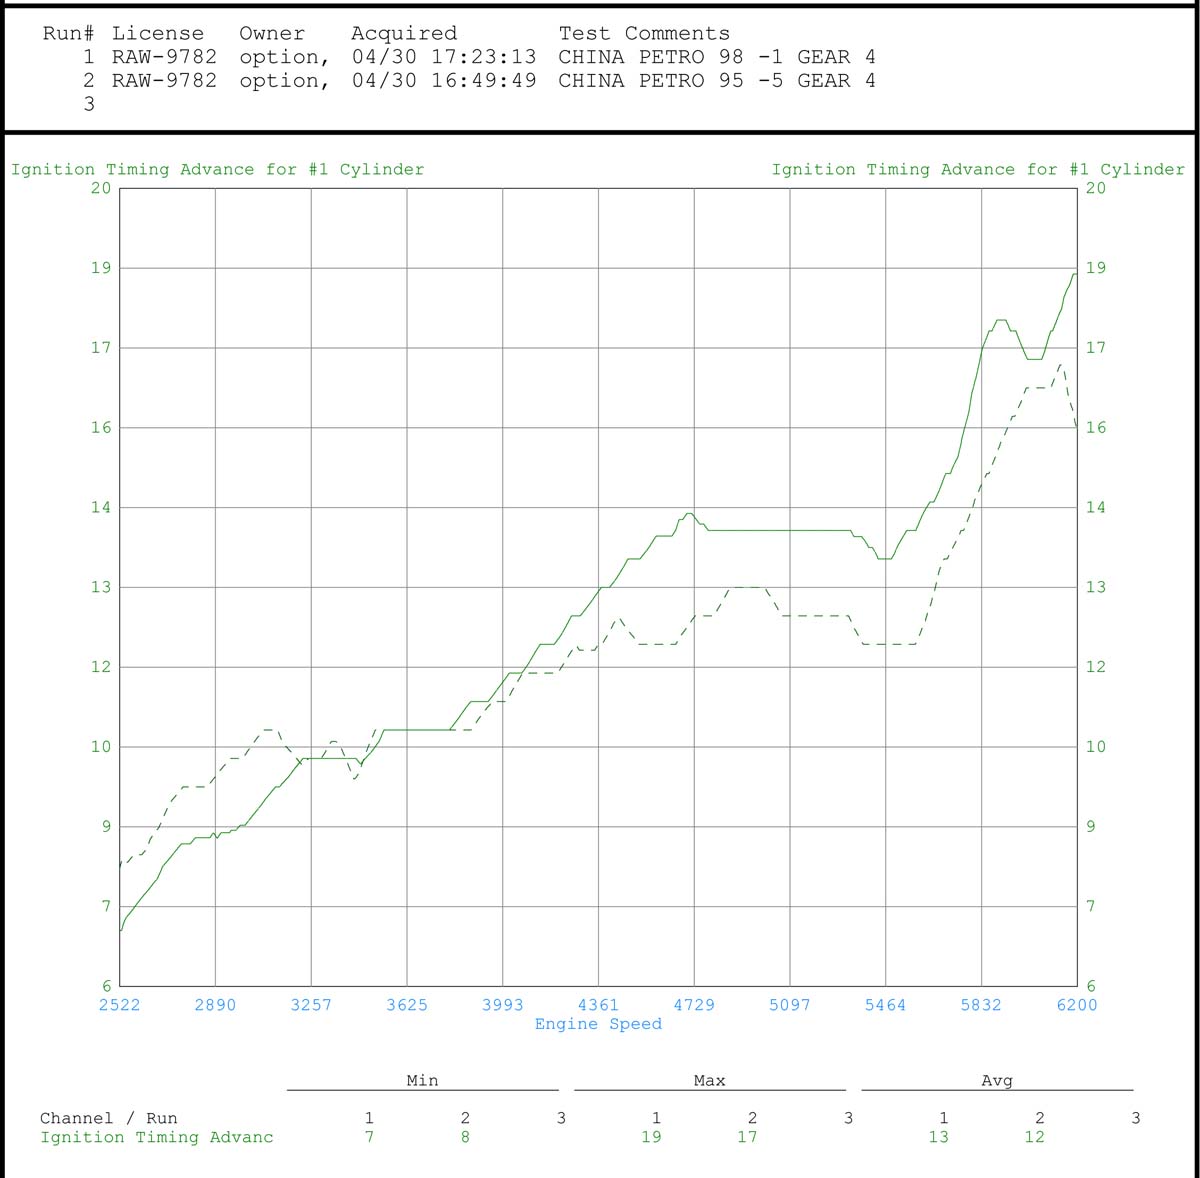The height and width of the screenshot is (1178, 1200).
Task: Click Run 1 acquired time 17:23:13
Action: pos(483,57)
